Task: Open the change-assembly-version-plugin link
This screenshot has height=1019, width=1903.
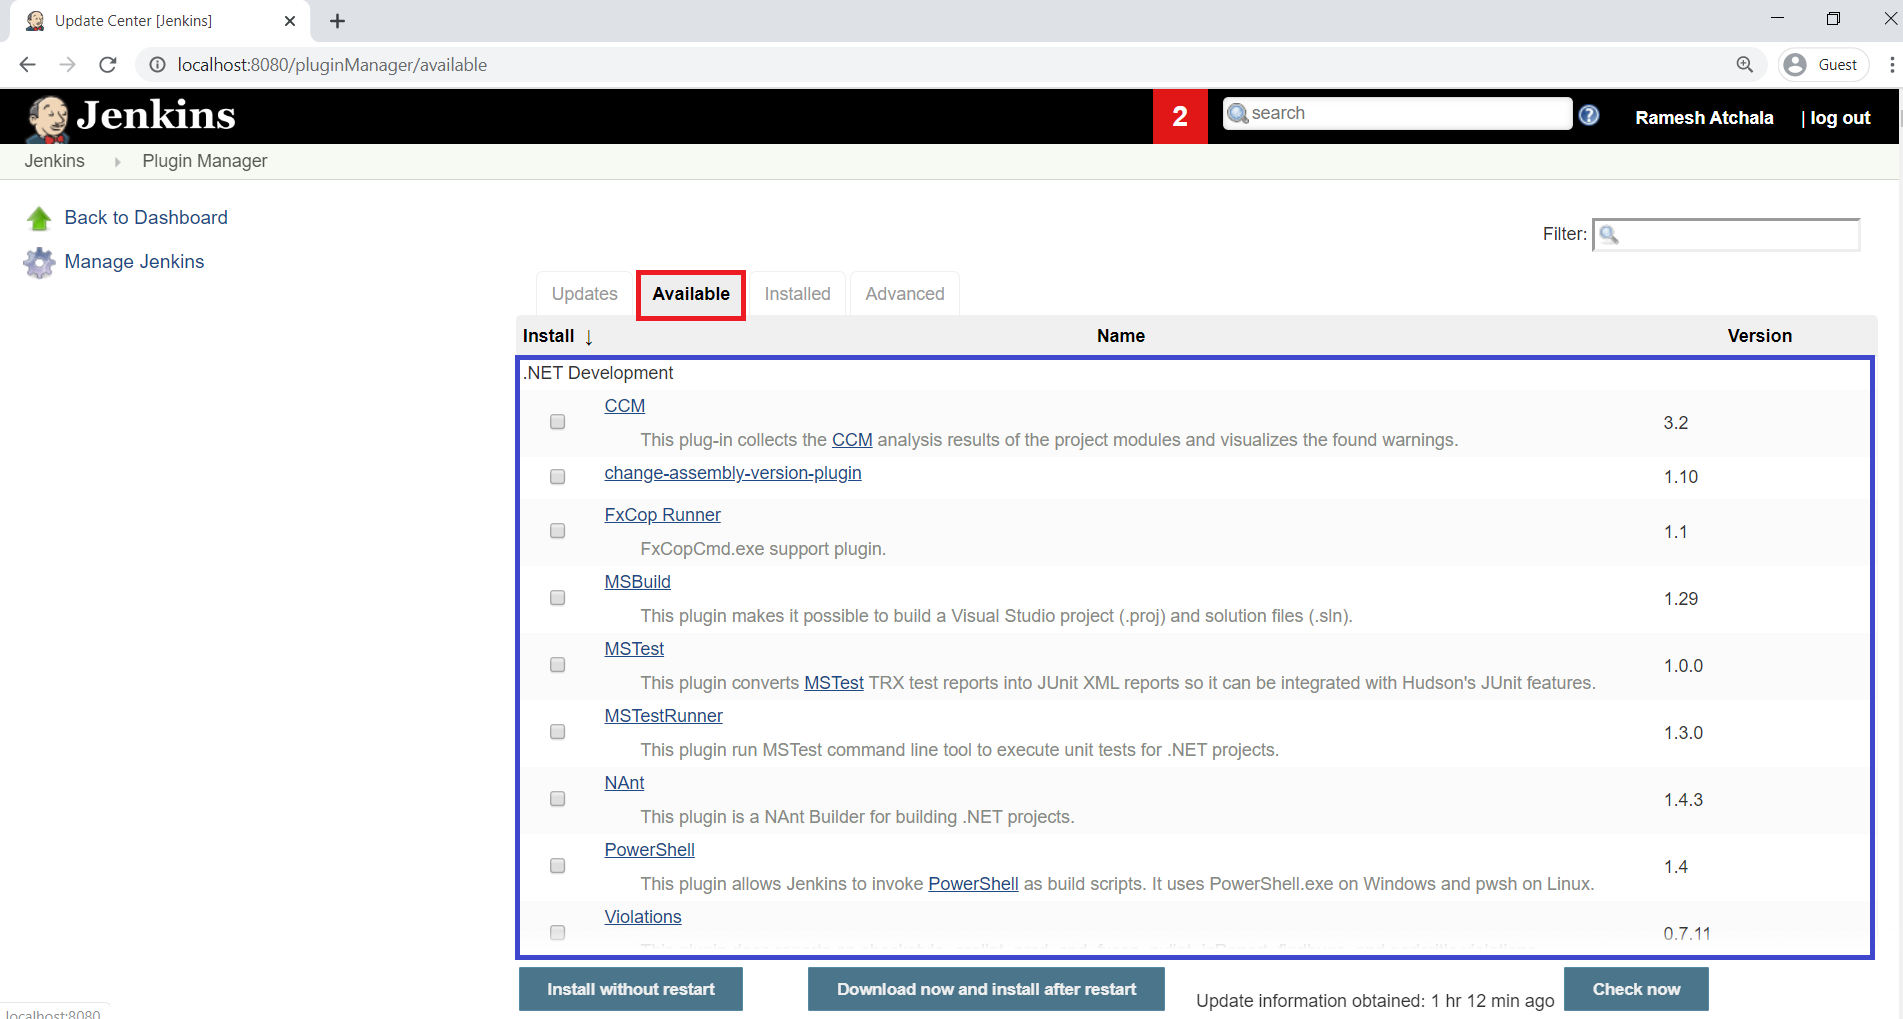Action: (733, 473)
